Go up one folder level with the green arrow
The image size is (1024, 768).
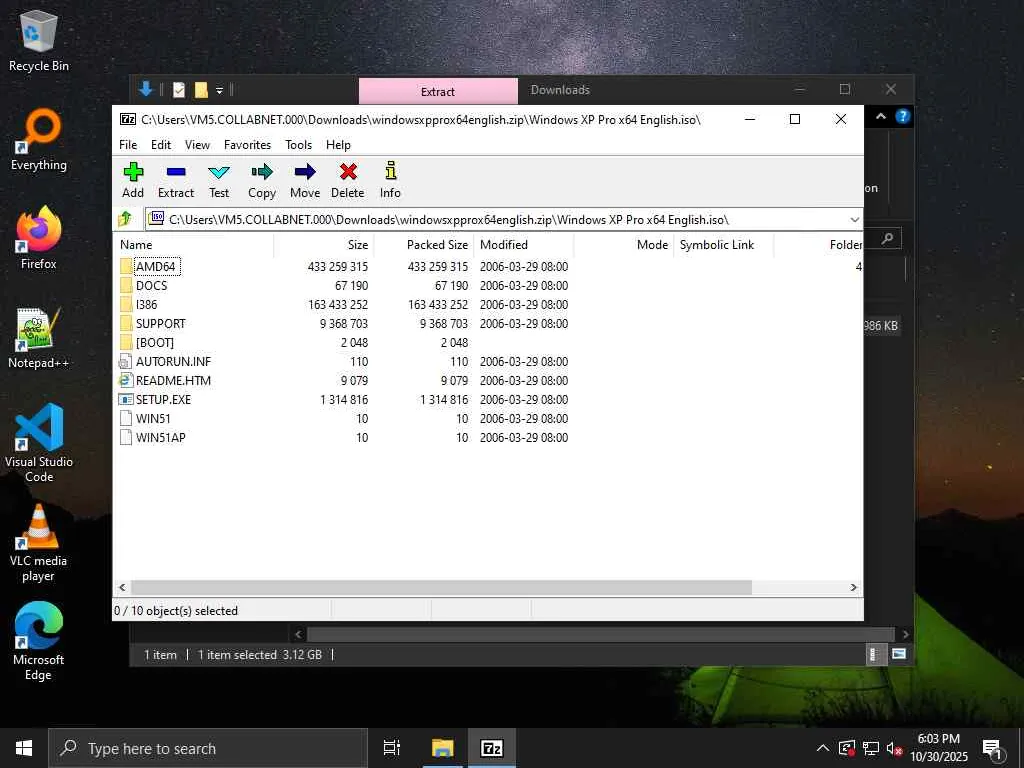click(x=125, y=219)
